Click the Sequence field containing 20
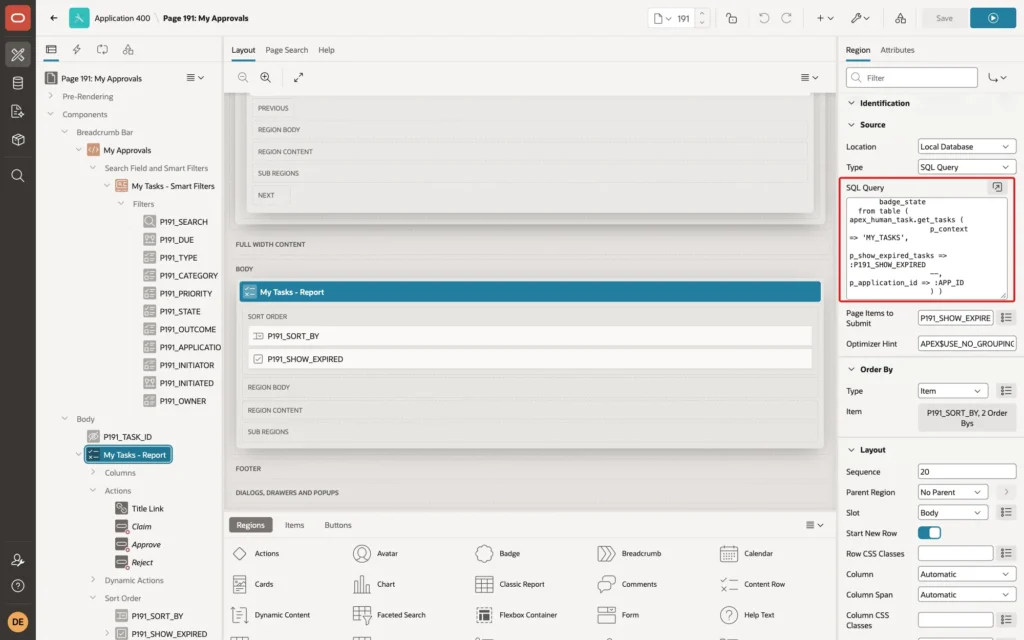Image resolution: width=1024 pixels, height=640 pixels. tap(967, 472)
